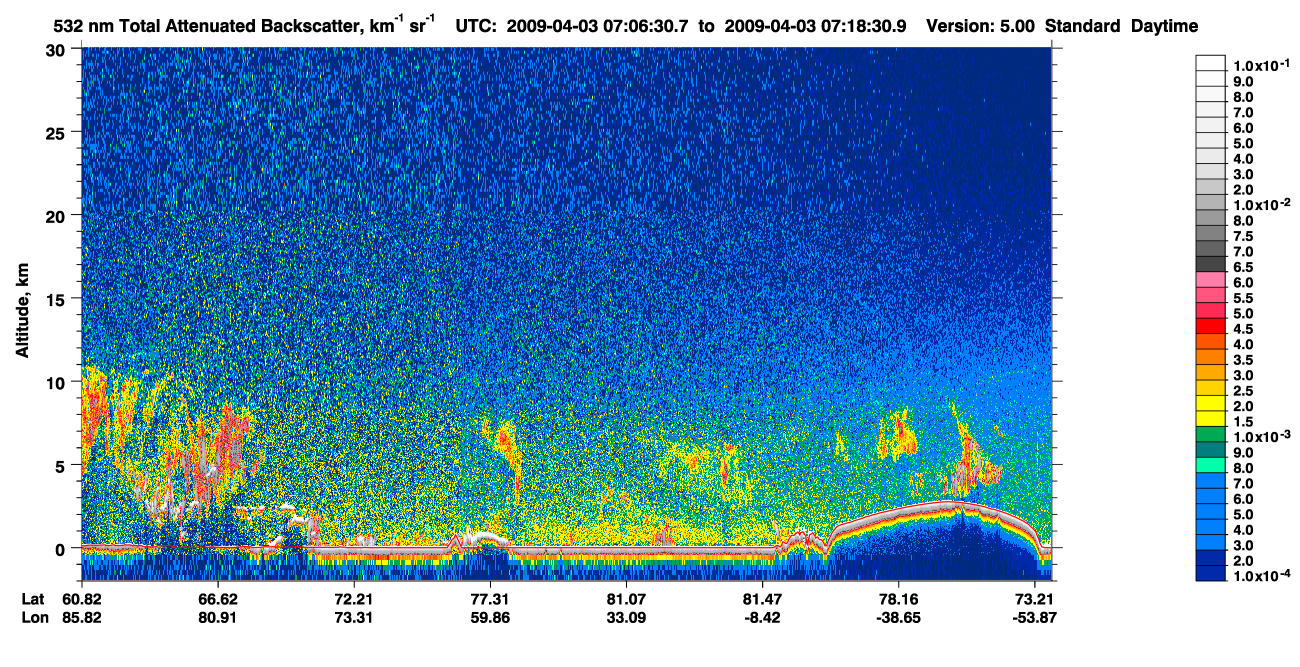
Task: Select latitude value 73.21
Action: (1033, 599)
